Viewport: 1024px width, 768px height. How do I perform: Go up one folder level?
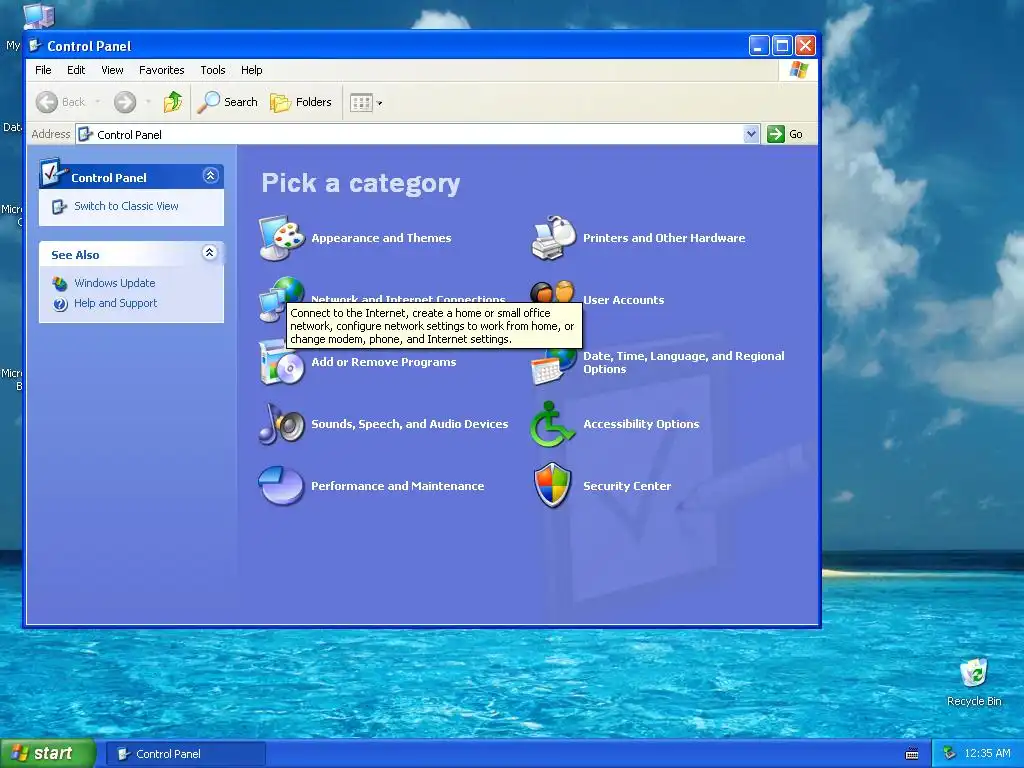[x=173, y=102]
